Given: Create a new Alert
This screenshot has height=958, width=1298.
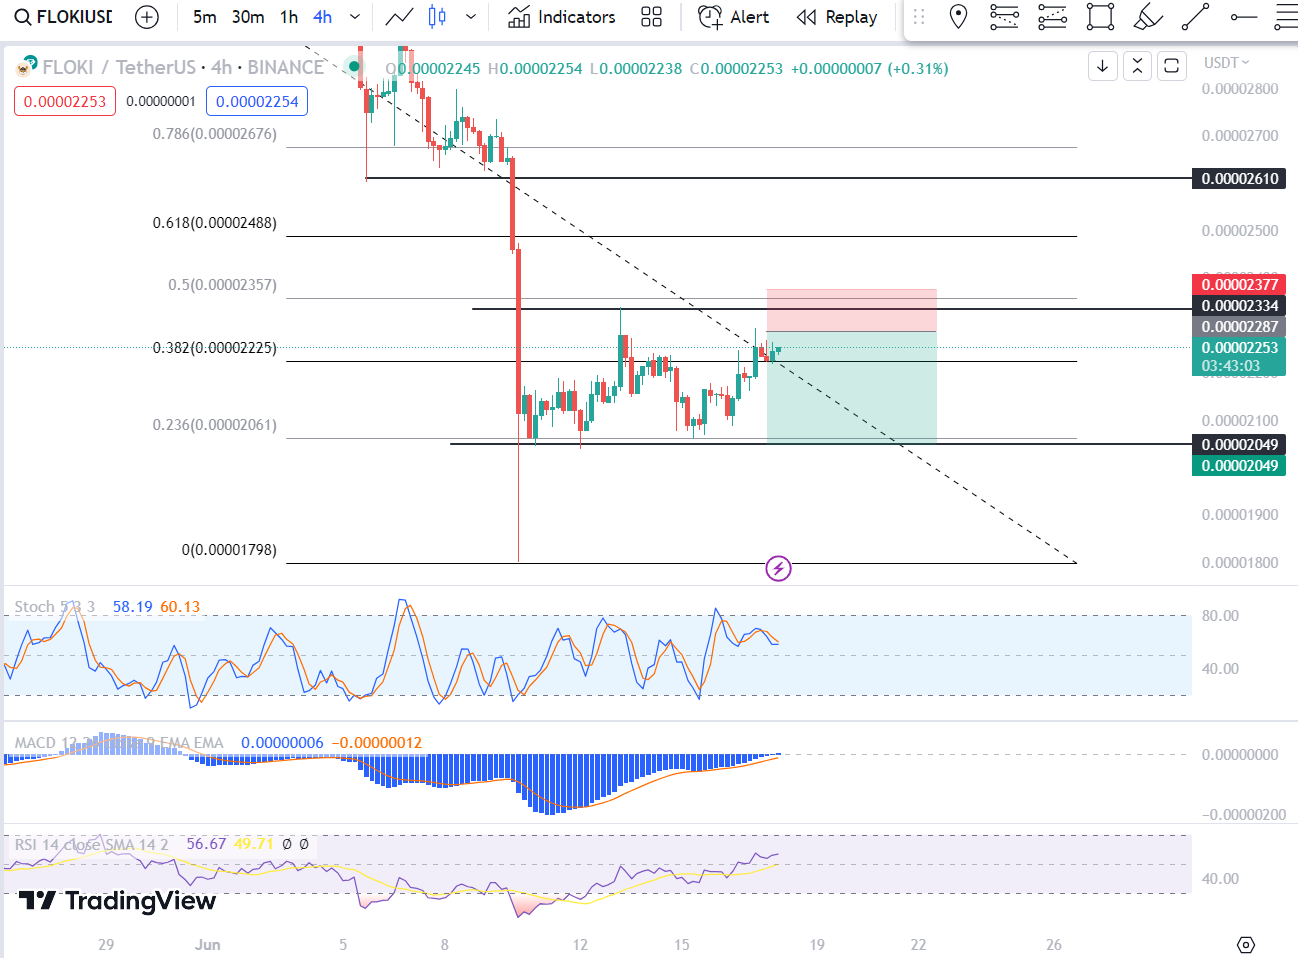Looking at the screenshot, I should 733,17.
